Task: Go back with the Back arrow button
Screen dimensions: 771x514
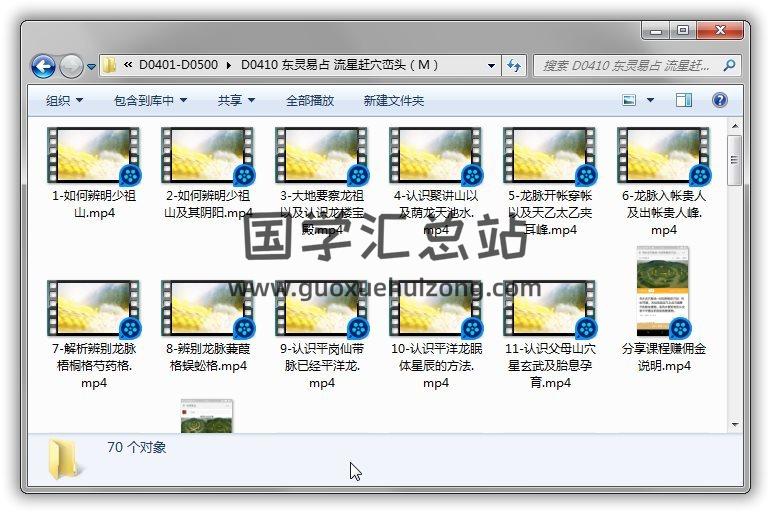Action: coord(43,66)
